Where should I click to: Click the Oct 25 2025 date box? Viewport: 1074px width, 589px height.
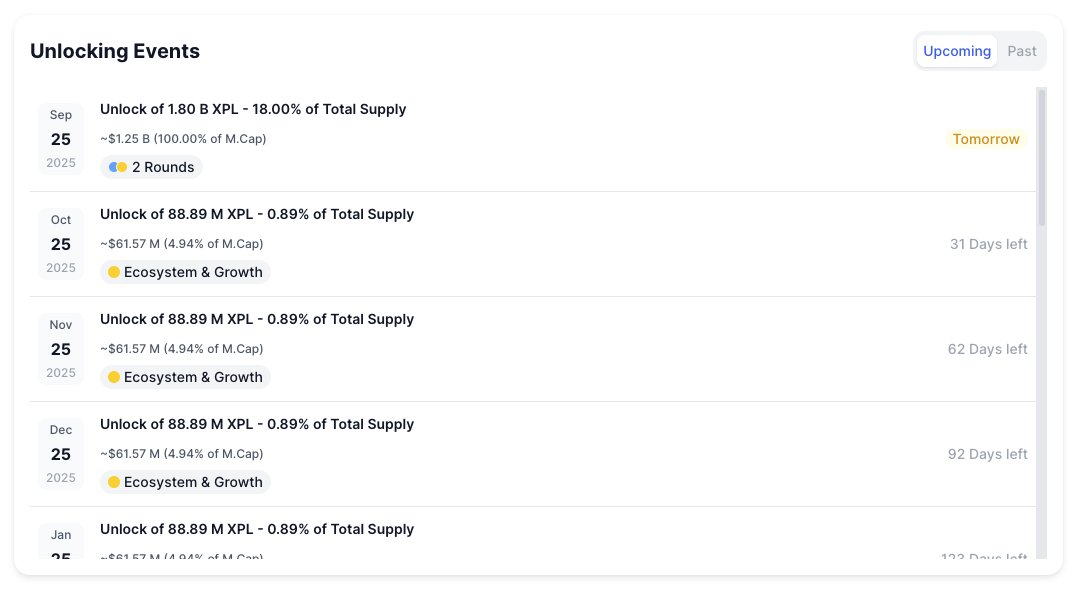[61, 244]
